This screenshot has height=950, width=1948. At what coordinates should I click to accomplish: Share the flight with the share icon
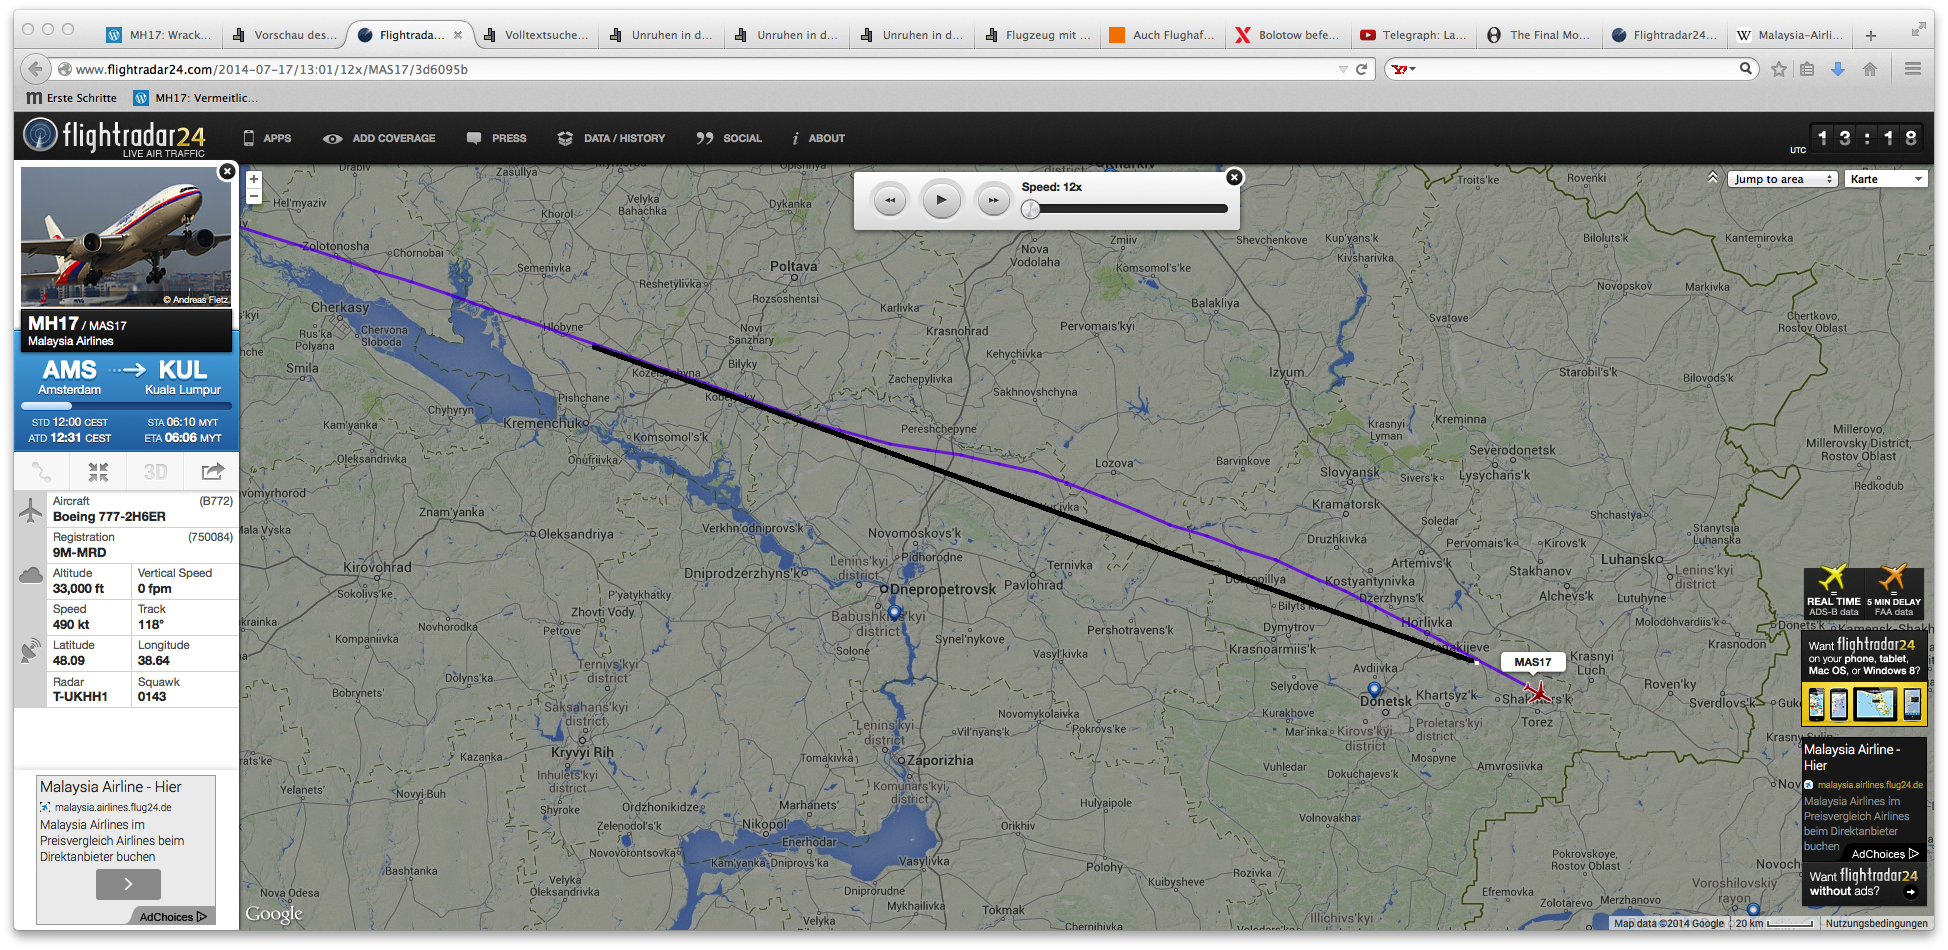tap(212, 471)
